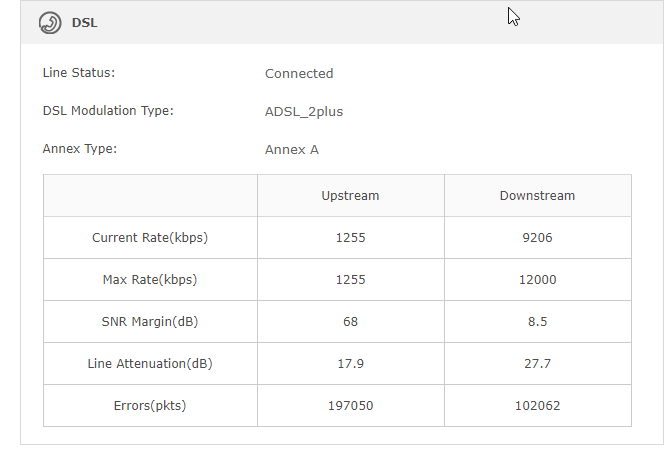
Task: Click the Downstream column header
Action: [538, 195]
